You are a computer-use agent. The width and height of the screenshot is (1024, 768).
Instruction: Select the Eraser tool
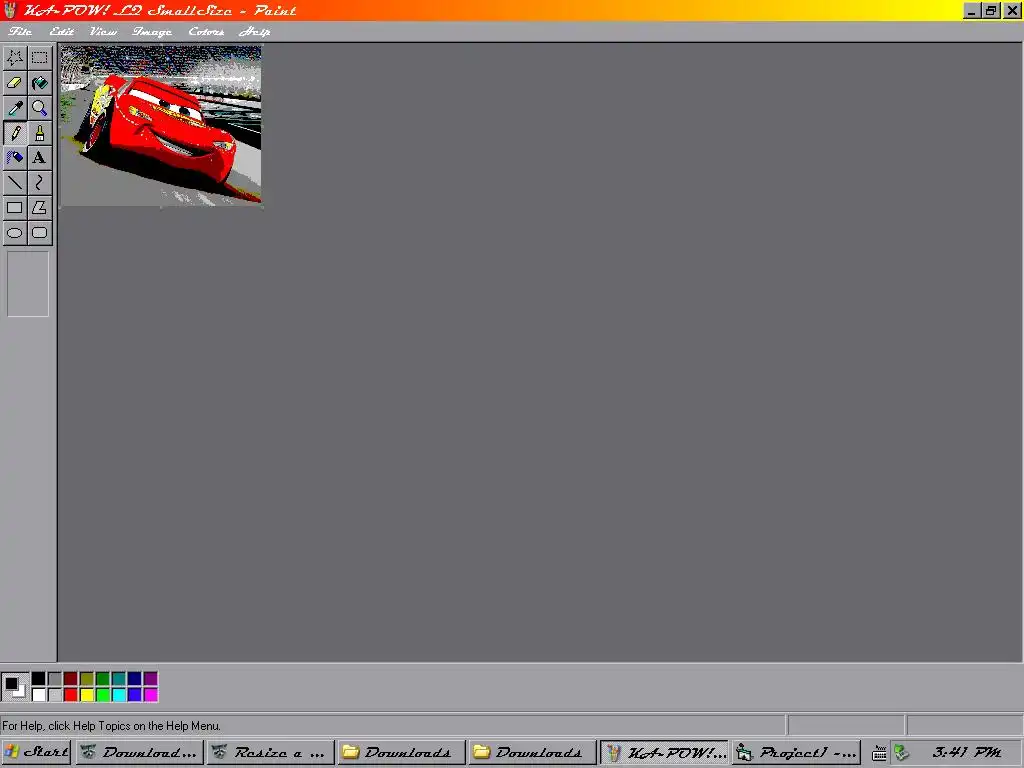tap(15, 83)
